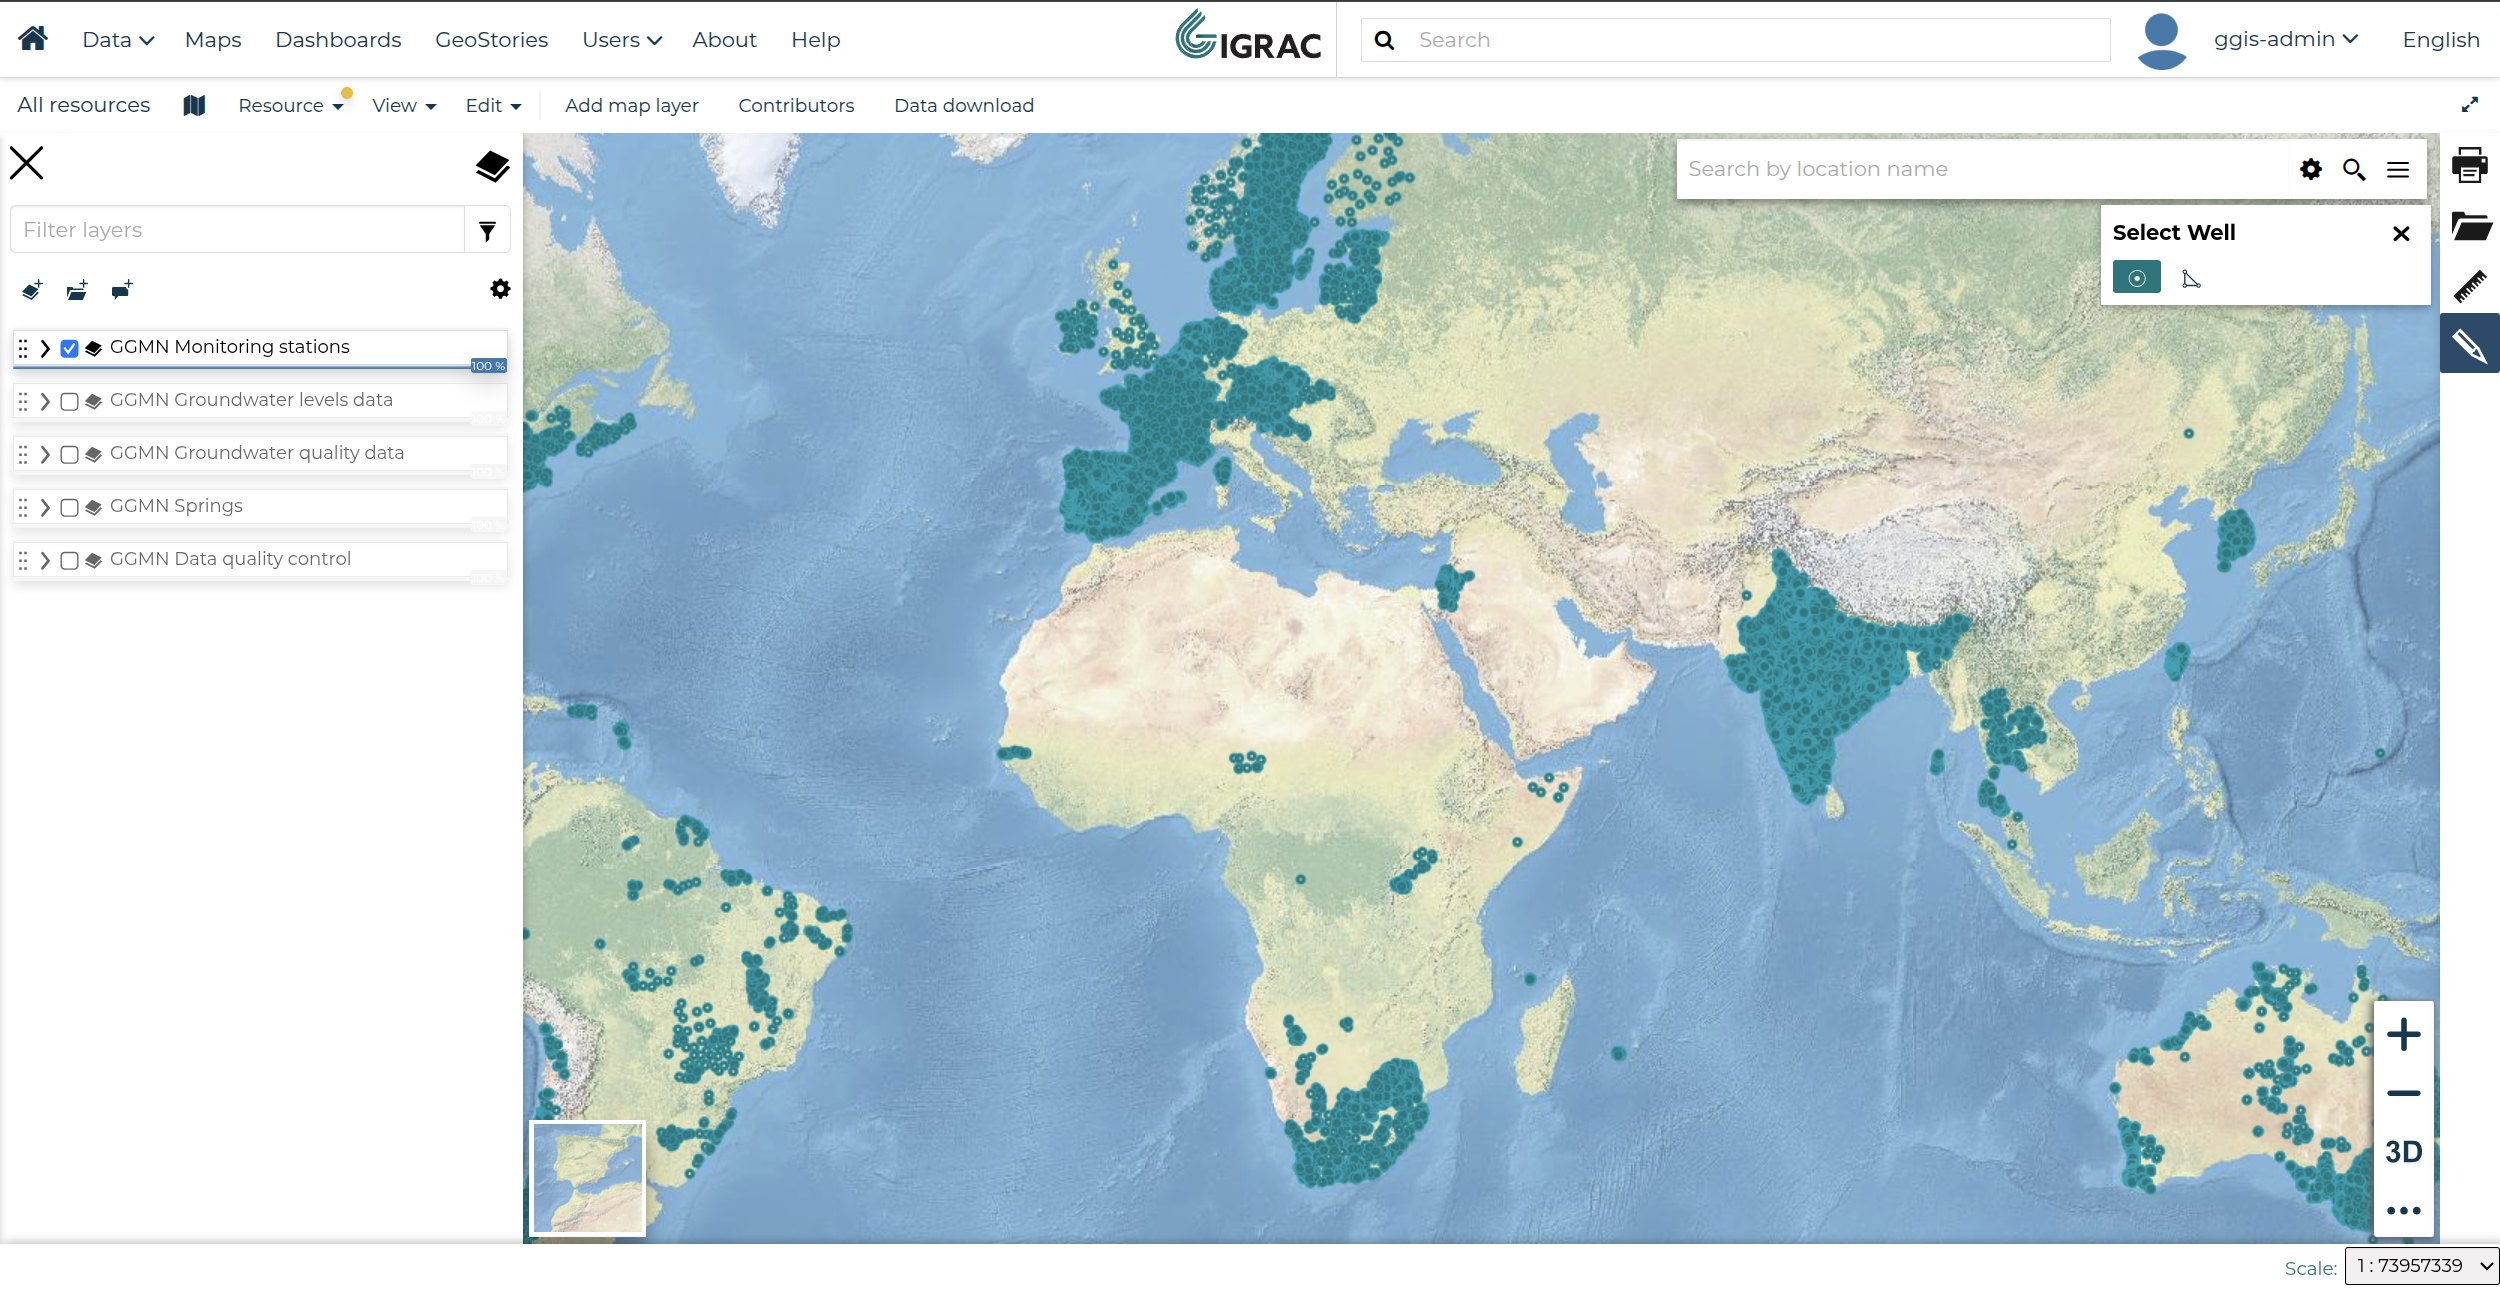Click the layers stack icon

coord(492,165)
